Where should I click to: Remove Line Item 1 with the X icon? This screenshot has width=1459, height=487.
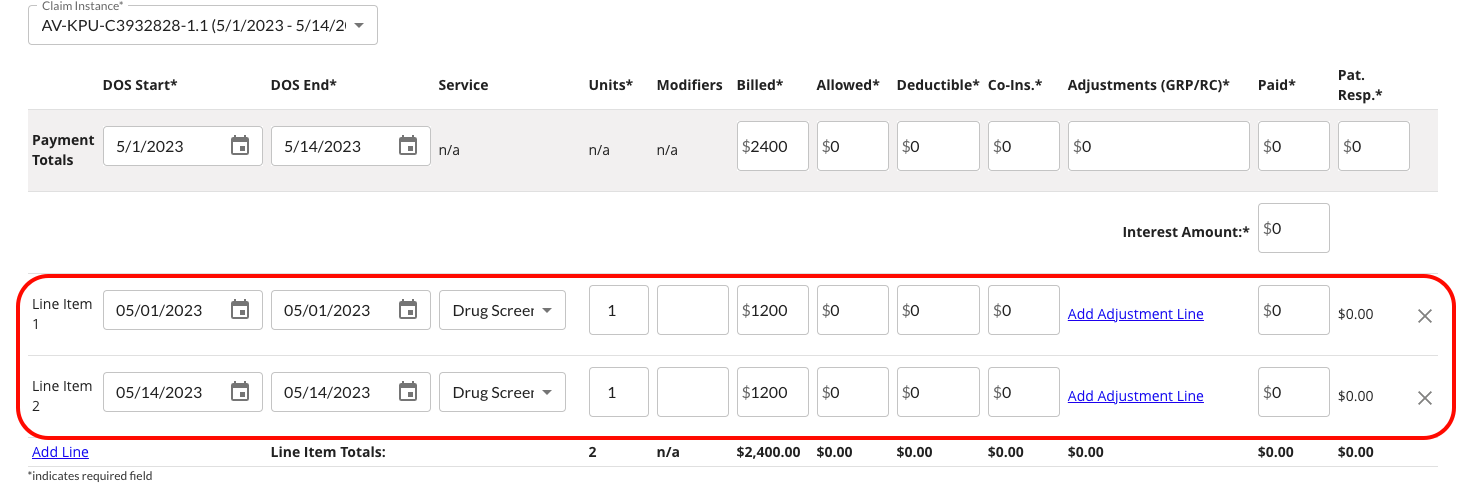tap(1425, 316)
